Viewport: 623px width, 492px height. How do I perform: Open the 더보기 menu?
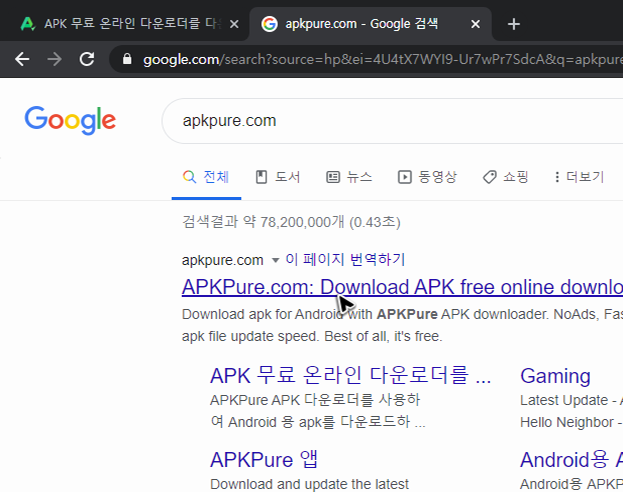pos(580,177)
